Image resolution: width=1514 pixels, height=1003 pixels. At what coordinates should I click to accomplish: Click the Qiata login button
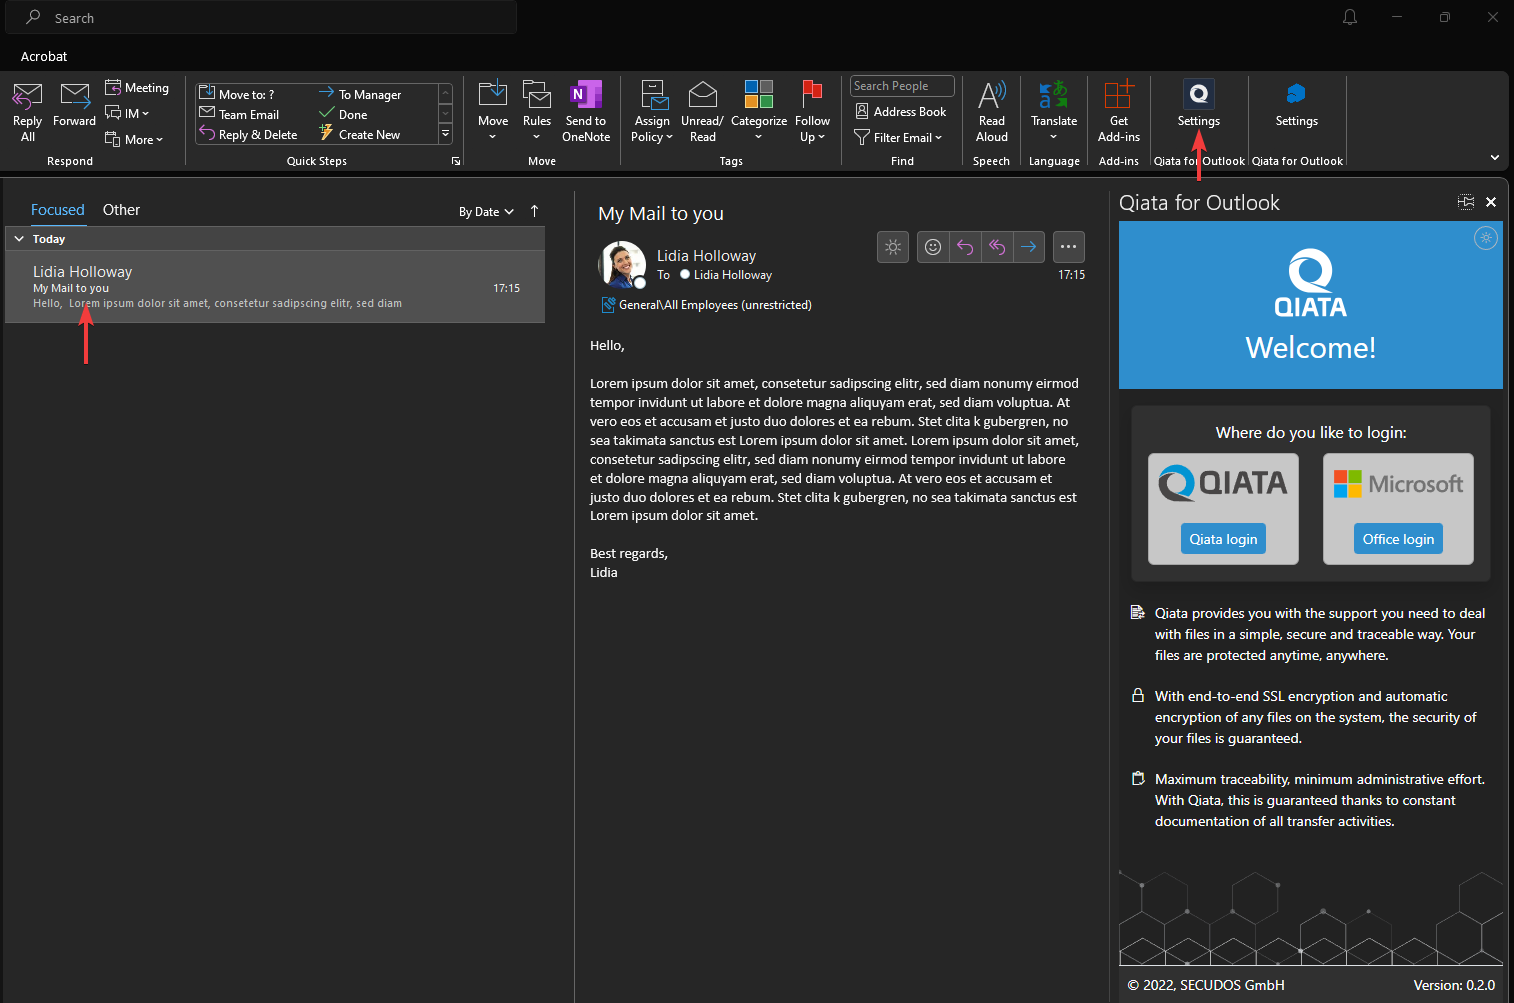coord(1223,539)
